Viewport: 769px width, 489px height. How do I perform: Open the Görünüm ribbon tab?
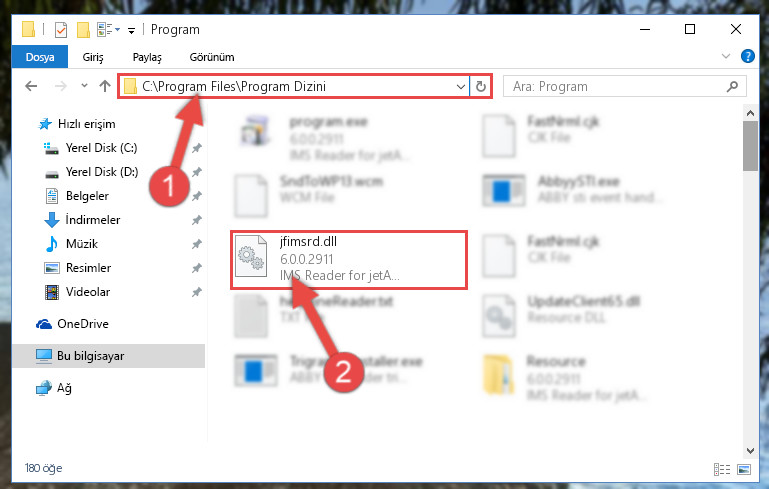click(x=212, y=57)
